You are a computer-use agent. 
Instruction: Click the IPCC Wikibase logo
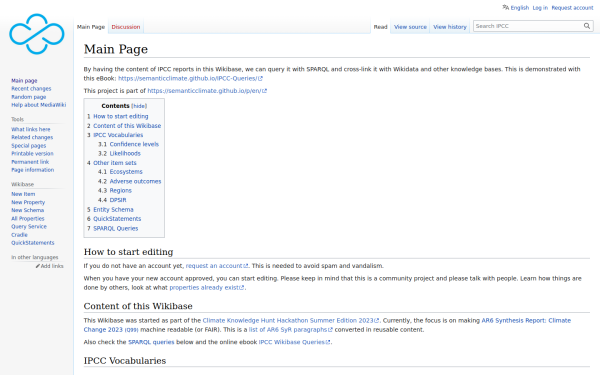click(37, 34)
